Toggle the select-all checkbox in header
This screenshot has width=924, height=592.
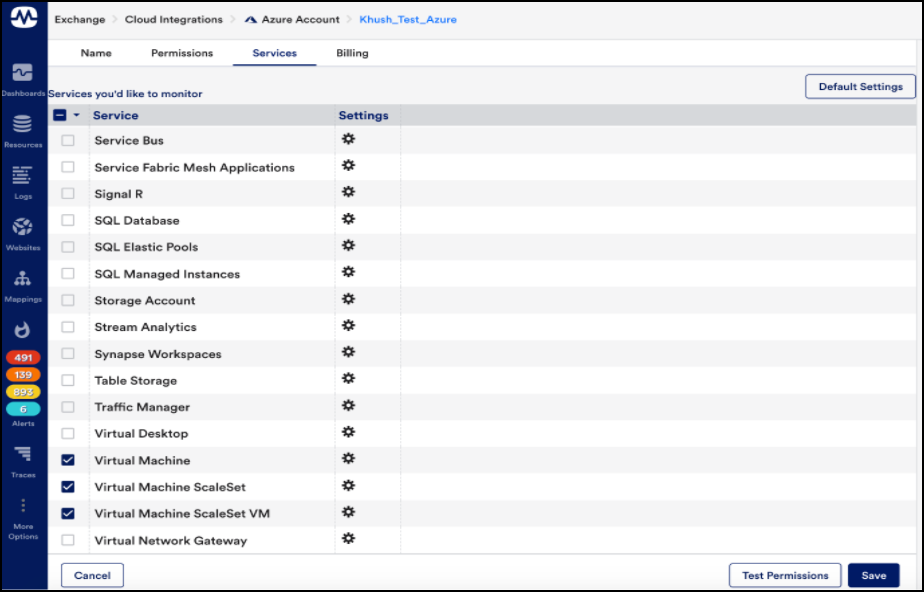click(x=60, y=115)
